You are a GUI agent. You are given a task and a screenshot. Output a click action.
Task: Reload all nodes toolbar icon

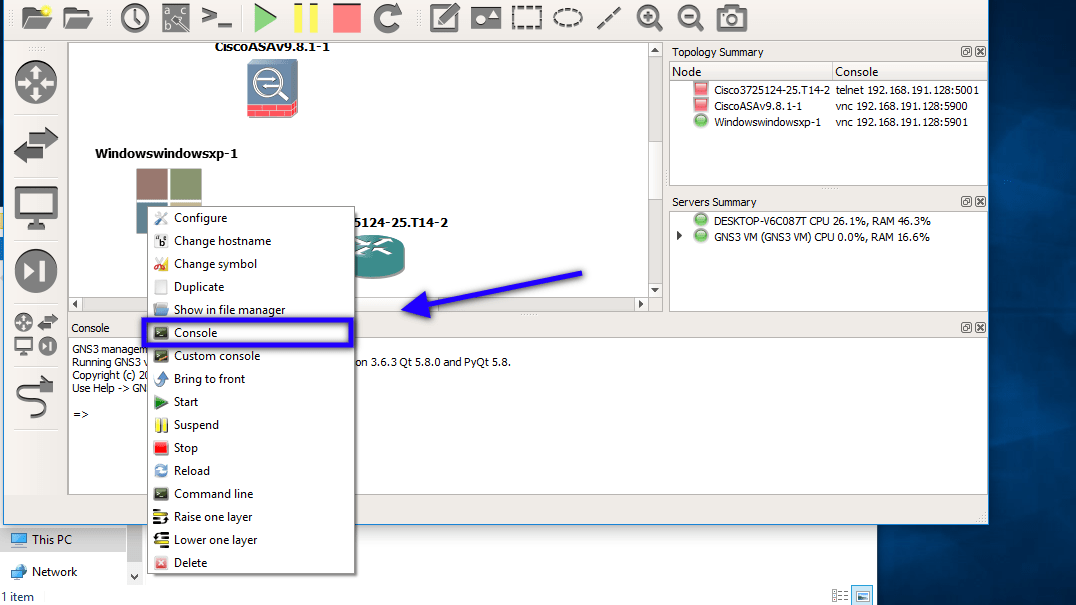tap(388, 18)
